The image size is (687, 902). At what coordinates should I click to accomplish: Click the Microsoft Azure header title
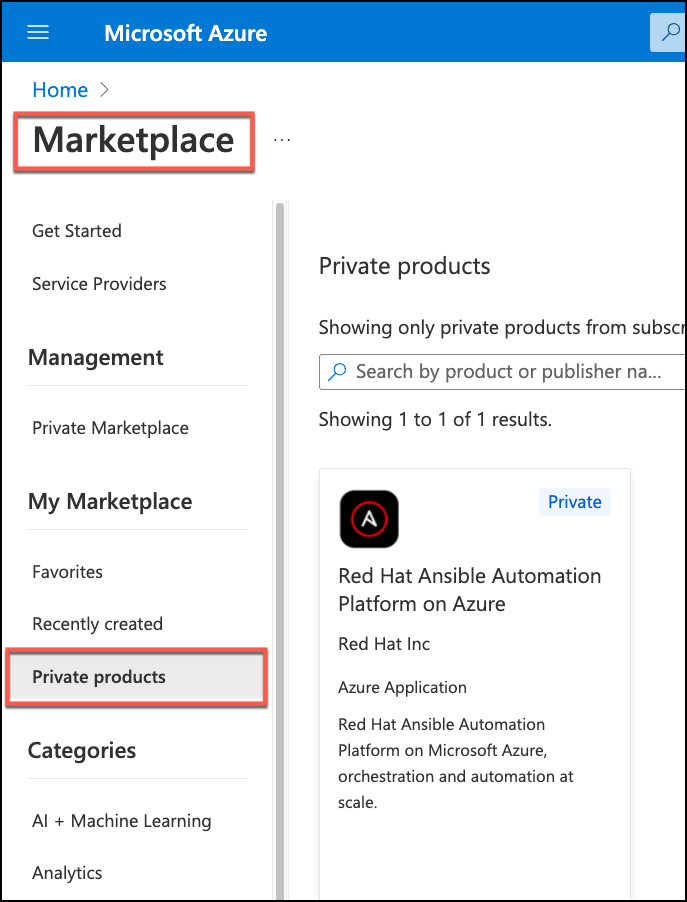point(185,32)
